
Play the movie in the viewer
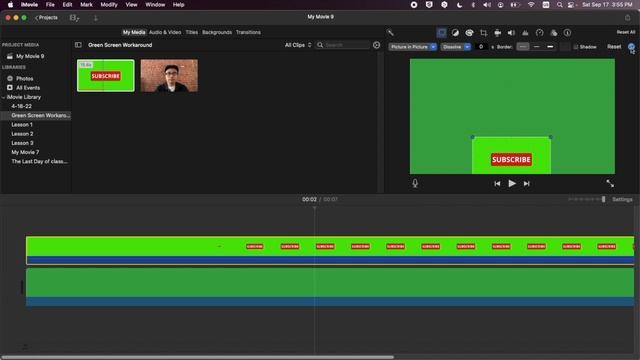[512, 184]
